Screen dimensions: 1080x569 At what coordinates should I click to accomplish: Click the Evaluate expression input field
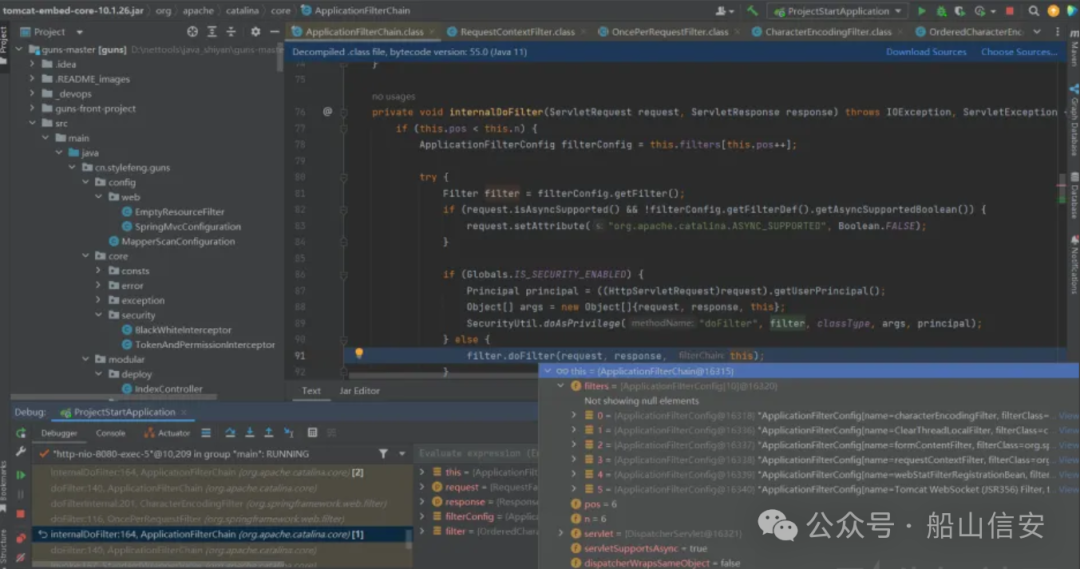point(477,453)
